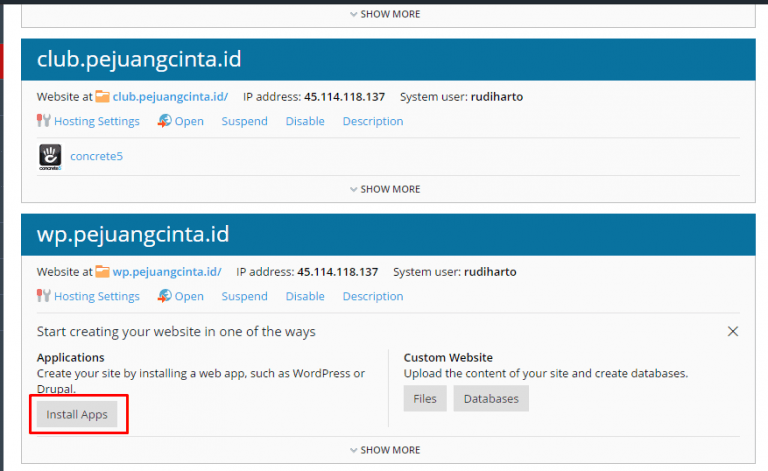Expand SHOW MORE under club.pejuangcinta.id
This screenshot has width=768, height=471.
coord(385,189)
